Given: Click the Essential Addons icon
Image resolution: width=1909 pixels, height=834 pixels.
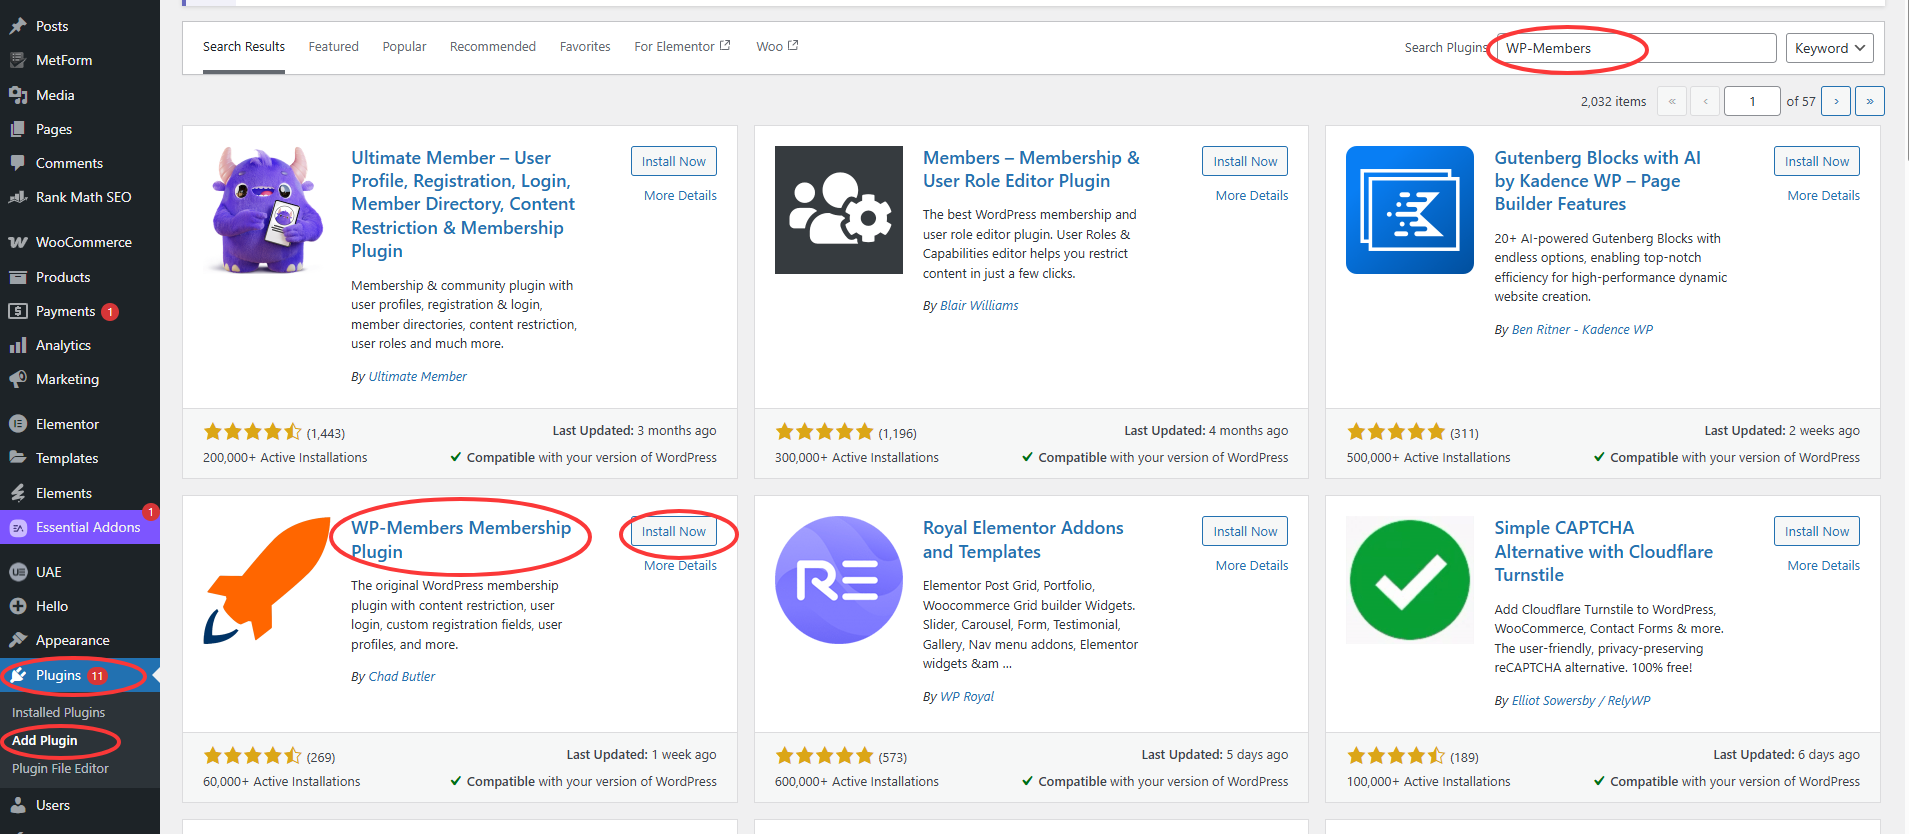Looking at the screenshot, I should pos(18,528).
